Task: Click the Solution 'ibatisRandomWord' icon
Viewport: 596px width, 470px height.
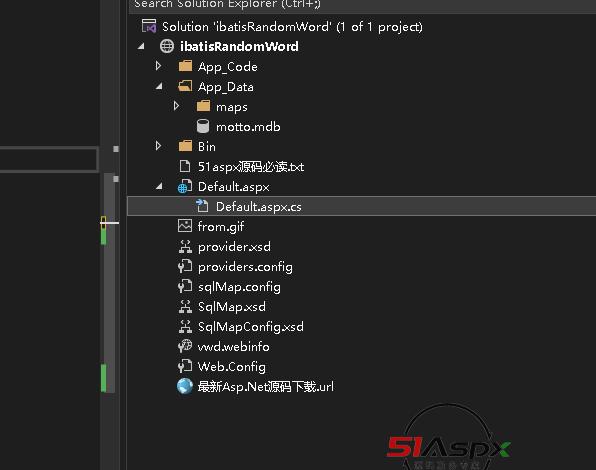Action: [149, 26]
